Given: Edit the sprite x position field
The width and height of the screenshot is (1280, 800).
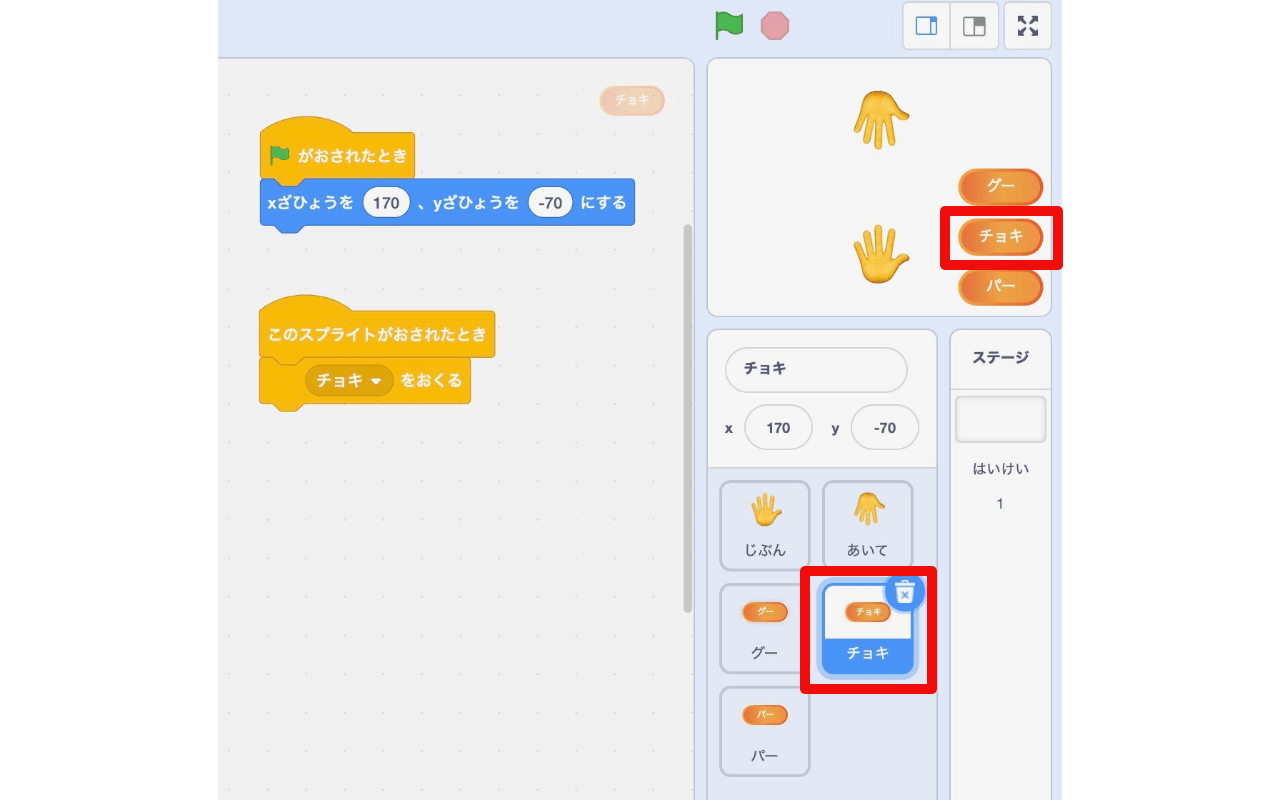Looking at the screenshot, I should coord(778,428).
